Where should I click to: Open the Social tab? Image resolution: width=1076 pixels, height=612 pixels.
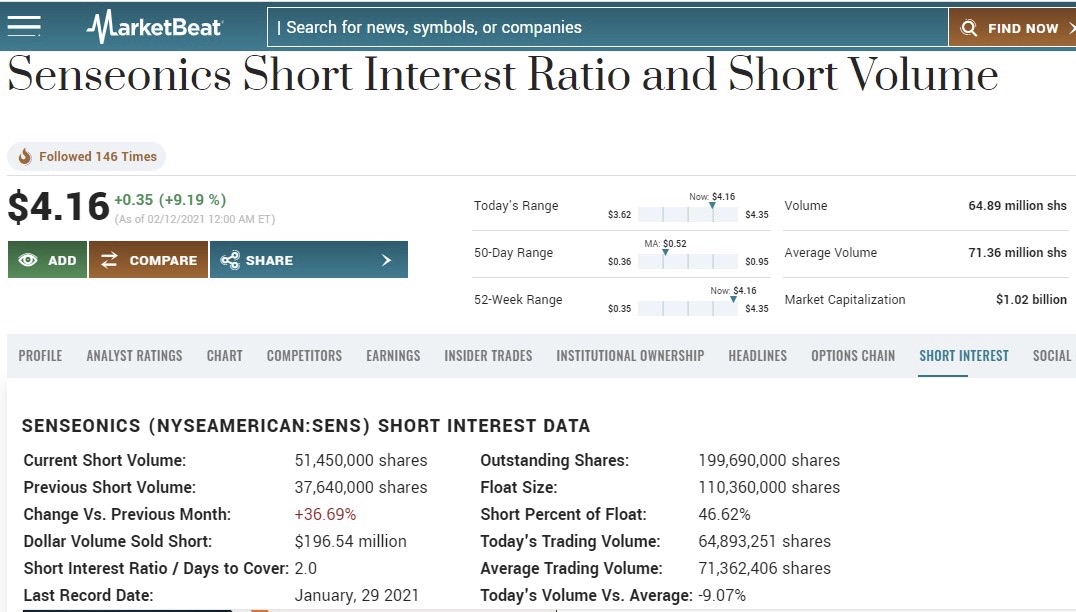pos(1052,355)
